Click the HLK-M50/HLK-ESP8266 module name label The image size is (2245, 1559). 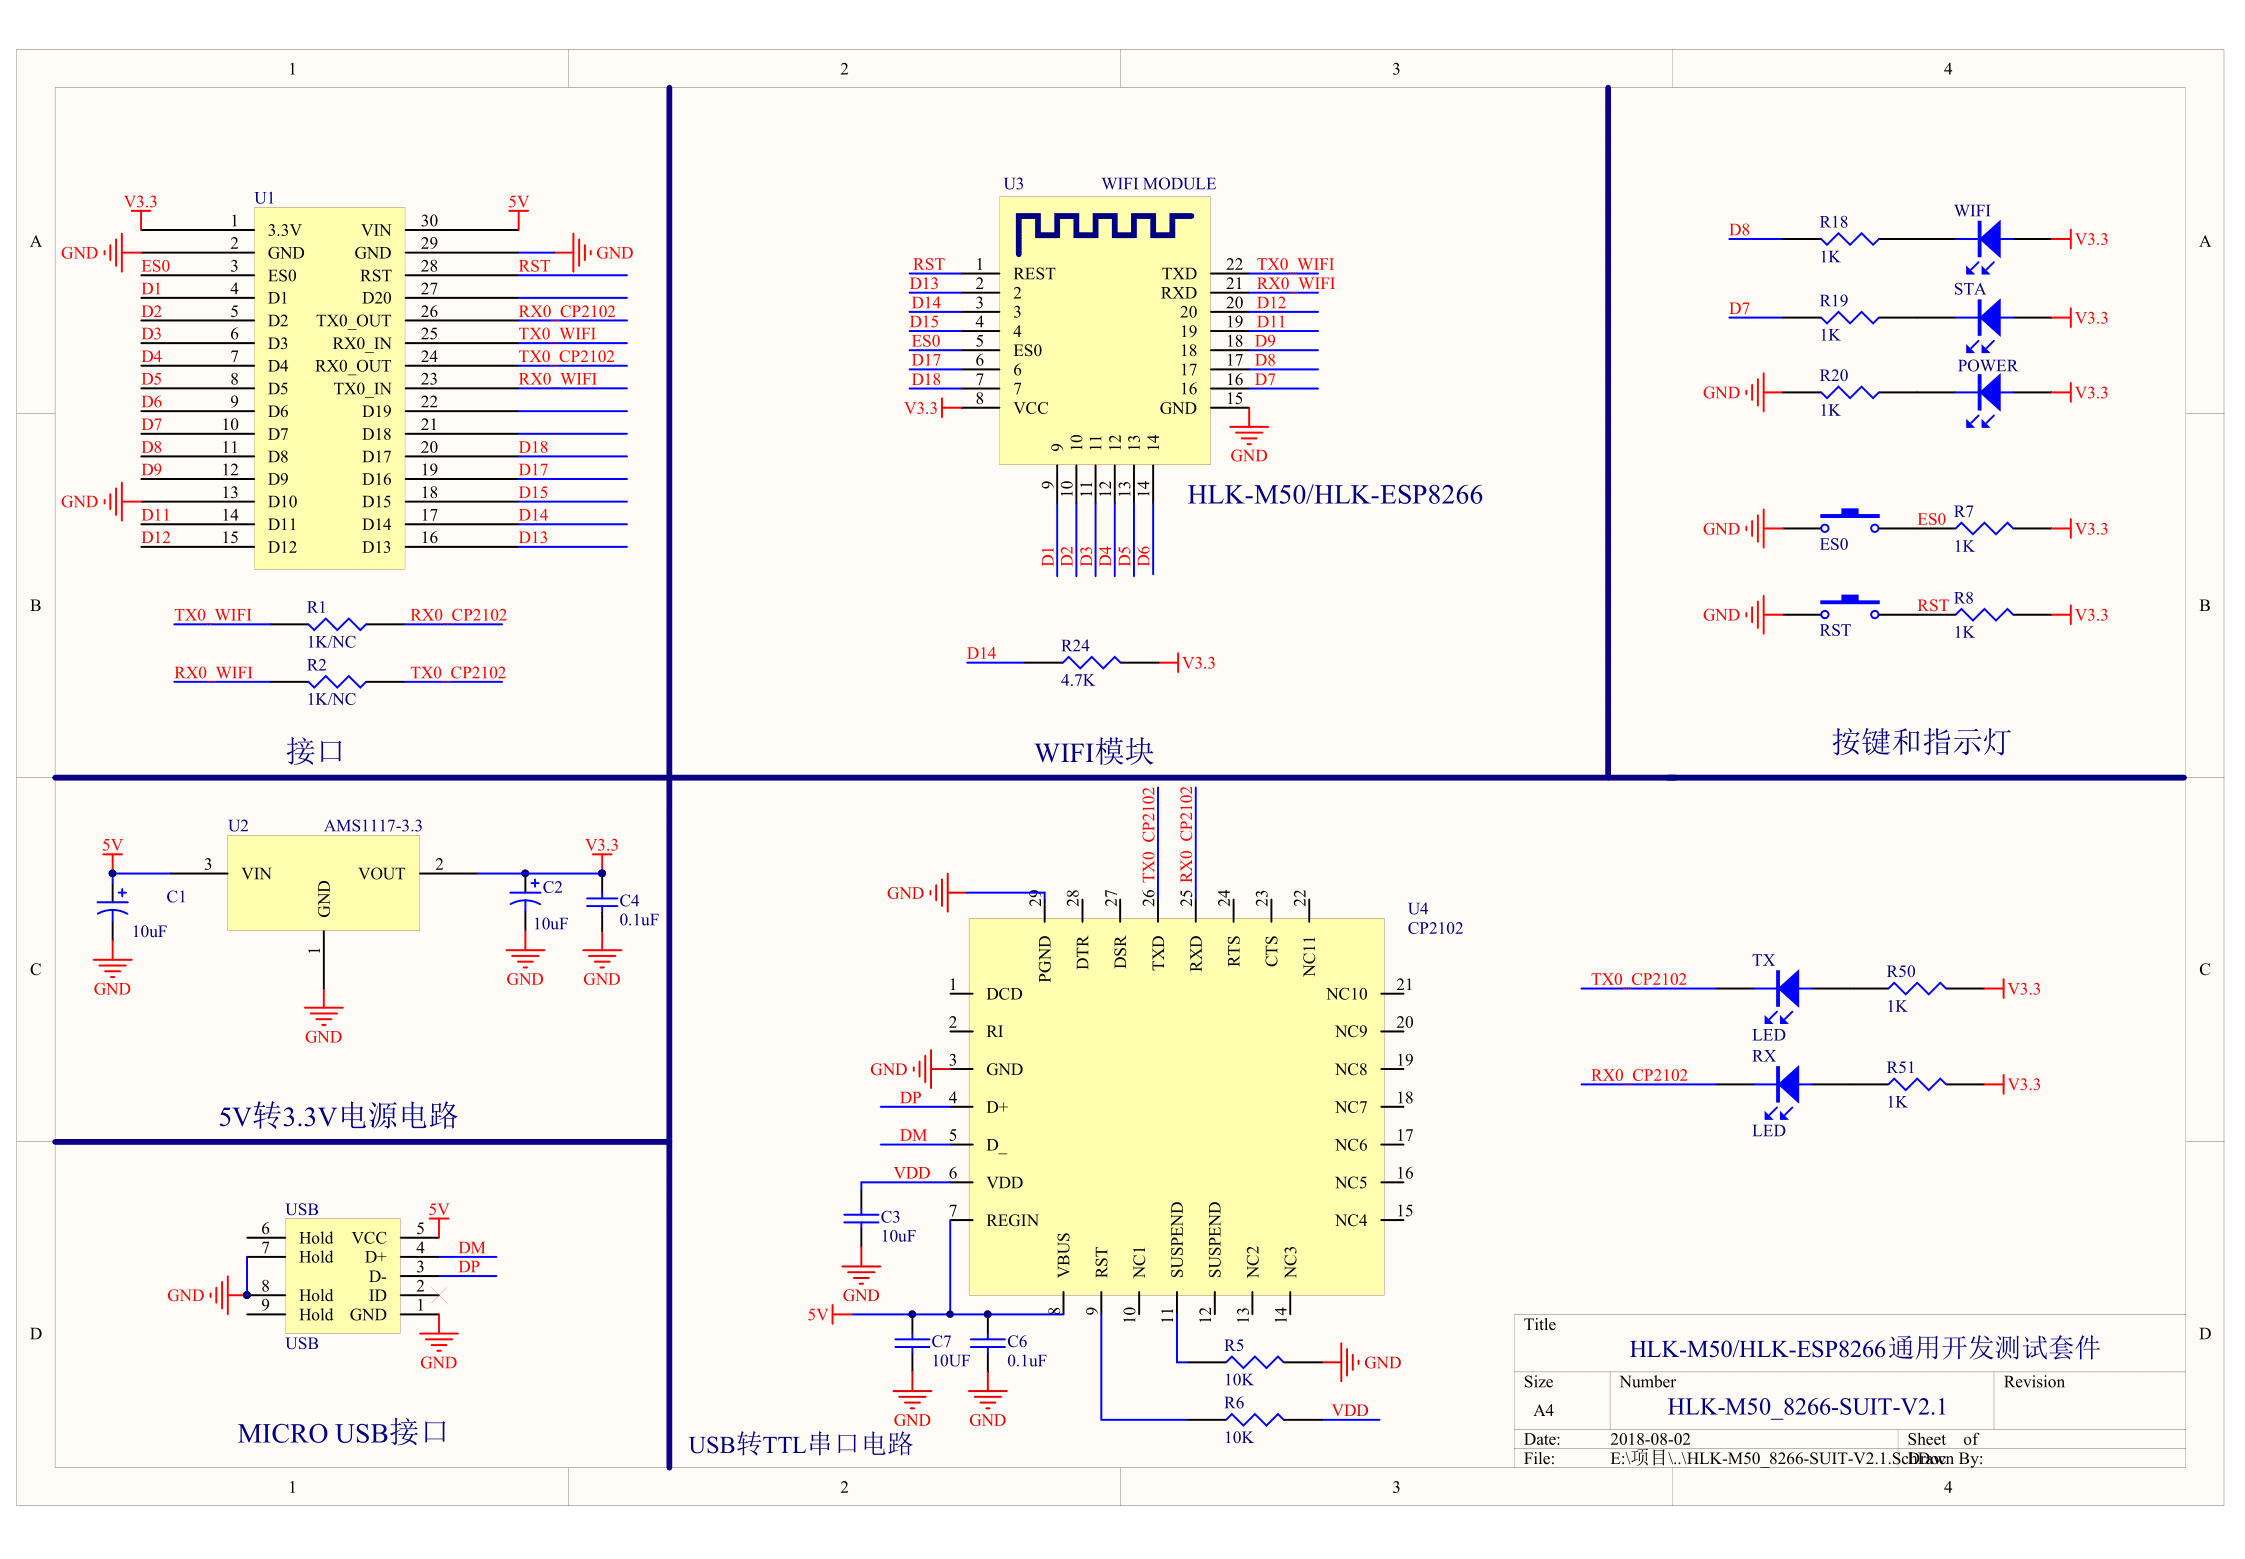[x=1335, y=495]
